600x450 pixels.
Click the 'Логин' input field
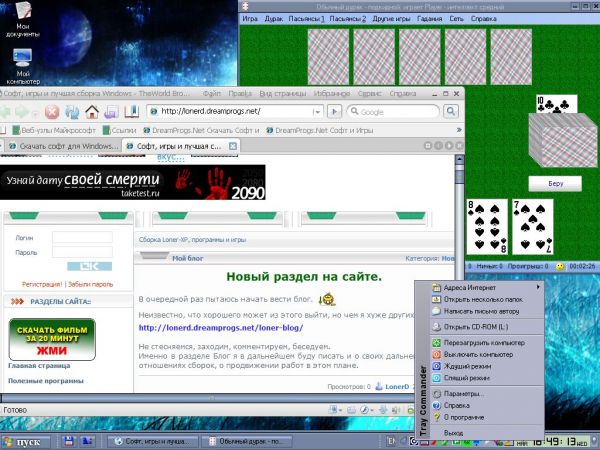coord(82,237)
